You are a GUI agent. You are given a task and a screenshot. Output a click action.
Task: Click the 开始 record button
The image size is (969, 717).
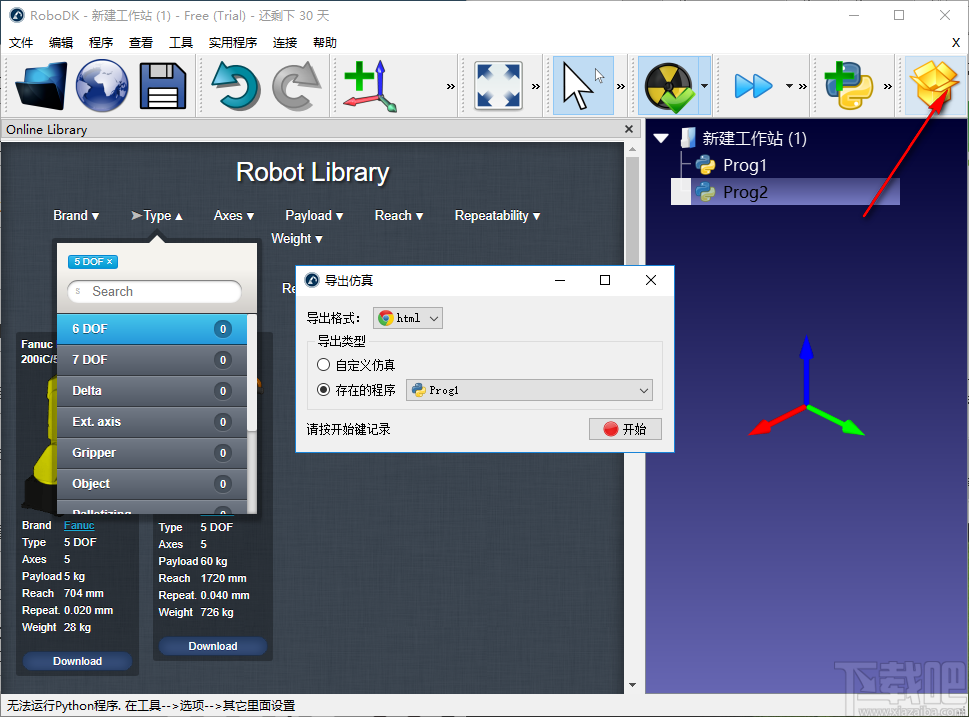click(625, 429)
